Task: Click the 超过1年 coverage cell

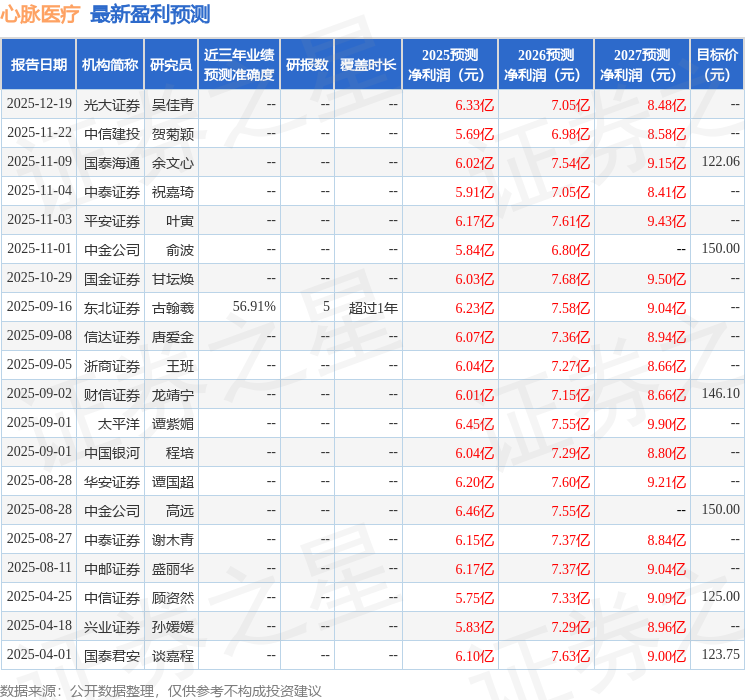Action: tap(373, 307)
